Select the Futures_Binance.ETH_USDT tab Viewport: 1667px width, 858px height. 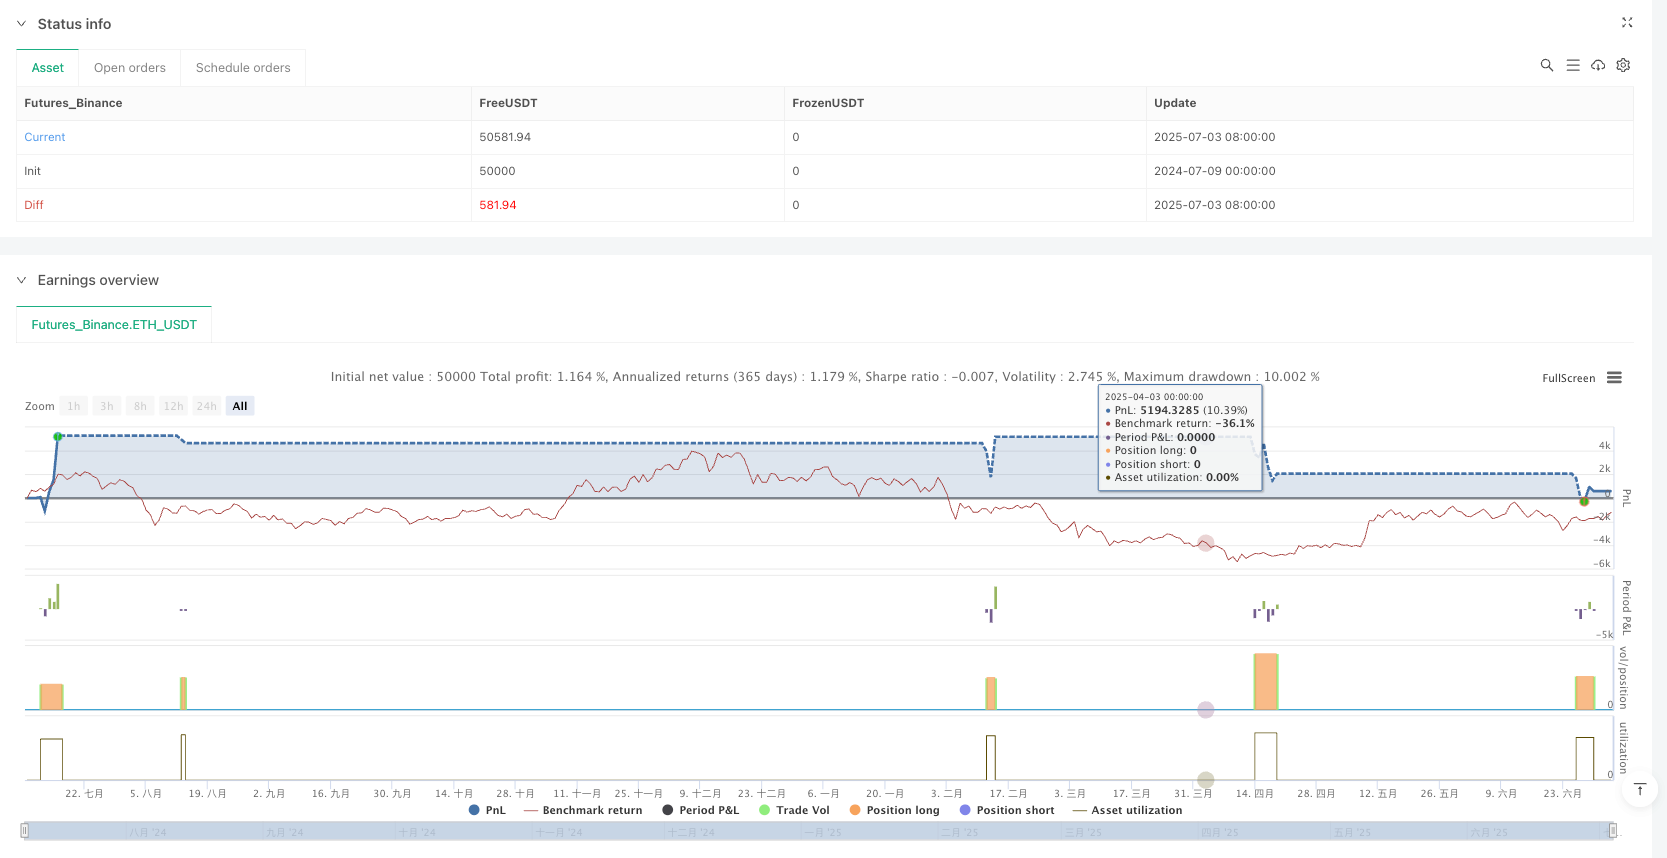114,325
